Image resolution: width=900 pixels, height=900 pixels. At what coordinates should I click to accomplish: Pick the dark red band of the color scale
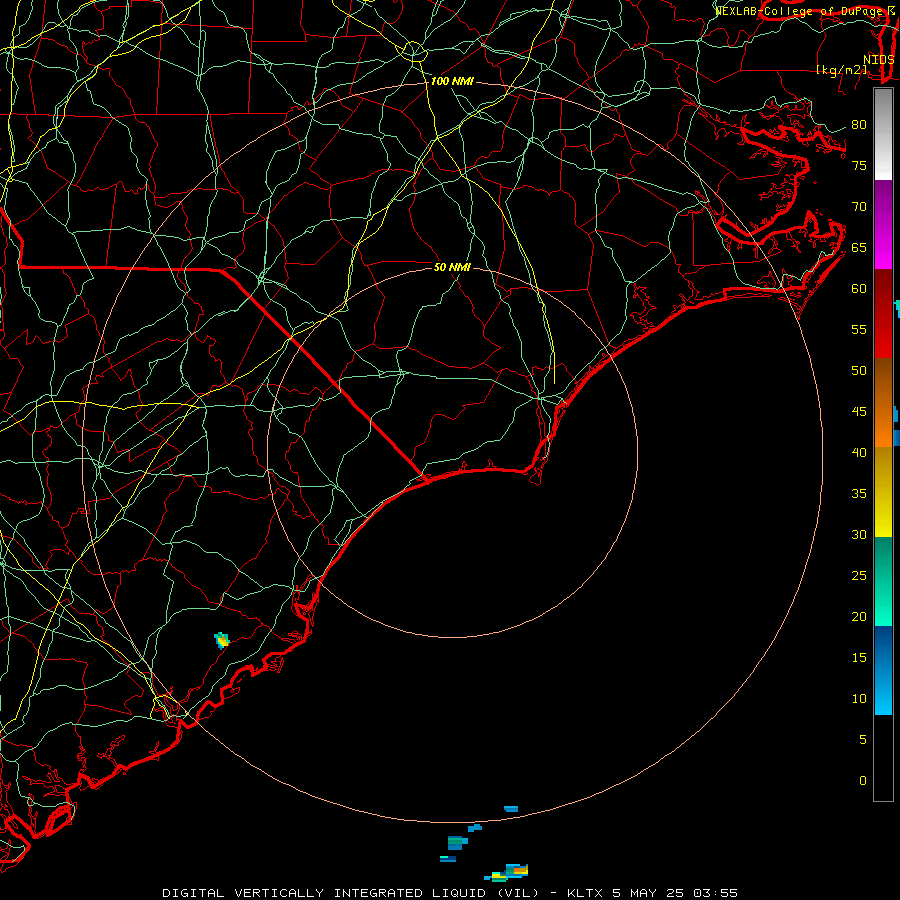(x=883, y=314)
